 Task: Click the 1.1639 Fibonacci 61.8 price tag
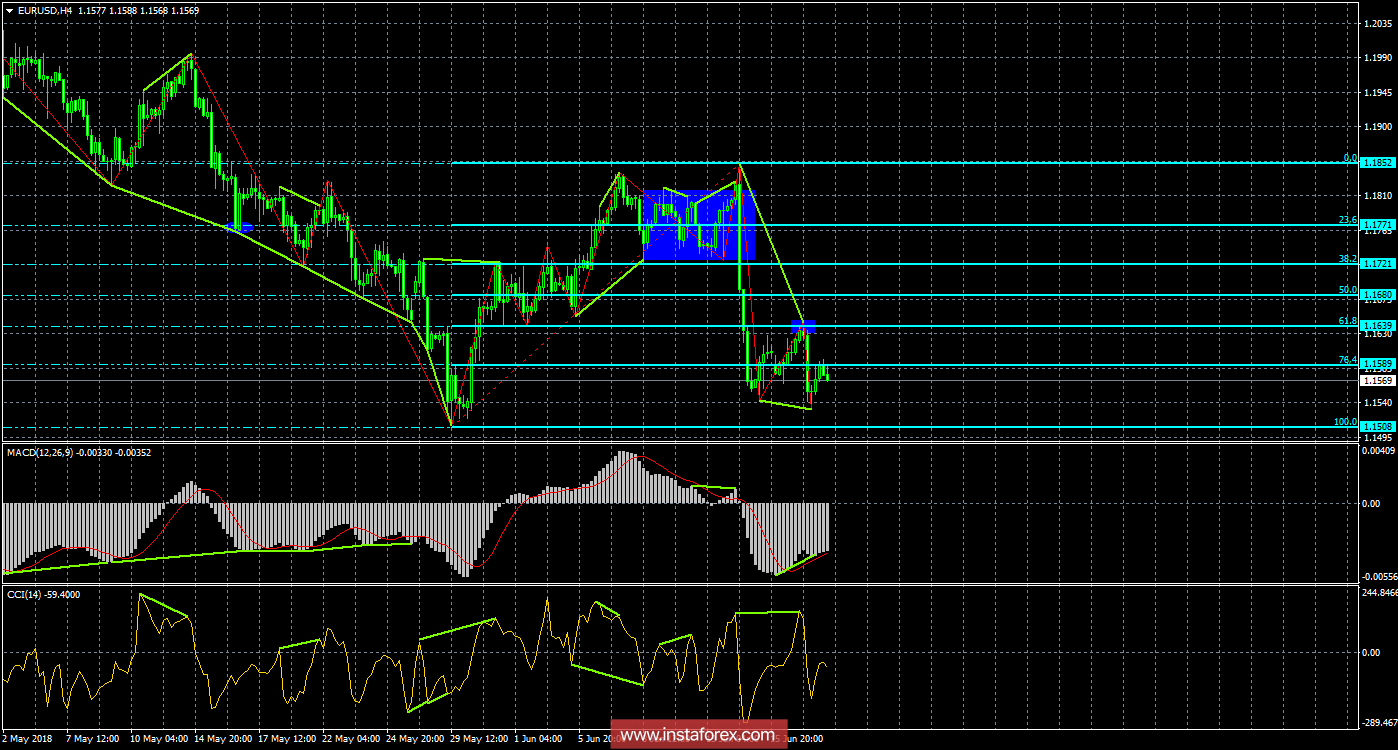point(1377,326)
